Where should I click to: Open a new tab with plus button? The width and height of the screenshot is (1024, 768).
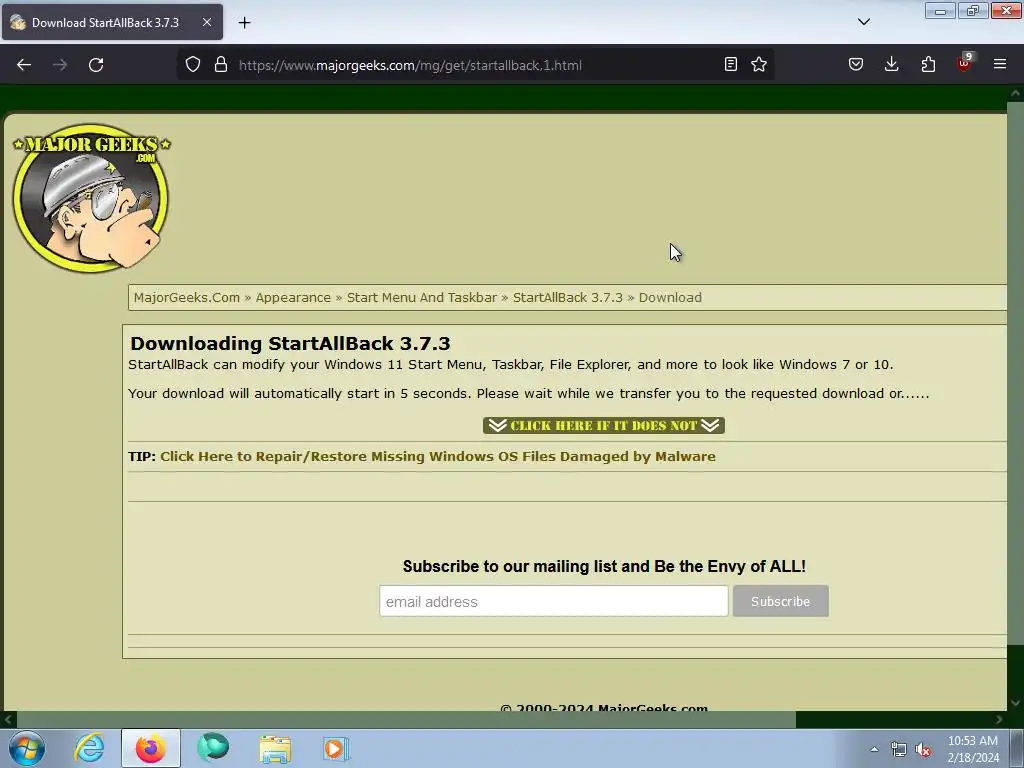(244, 23)
